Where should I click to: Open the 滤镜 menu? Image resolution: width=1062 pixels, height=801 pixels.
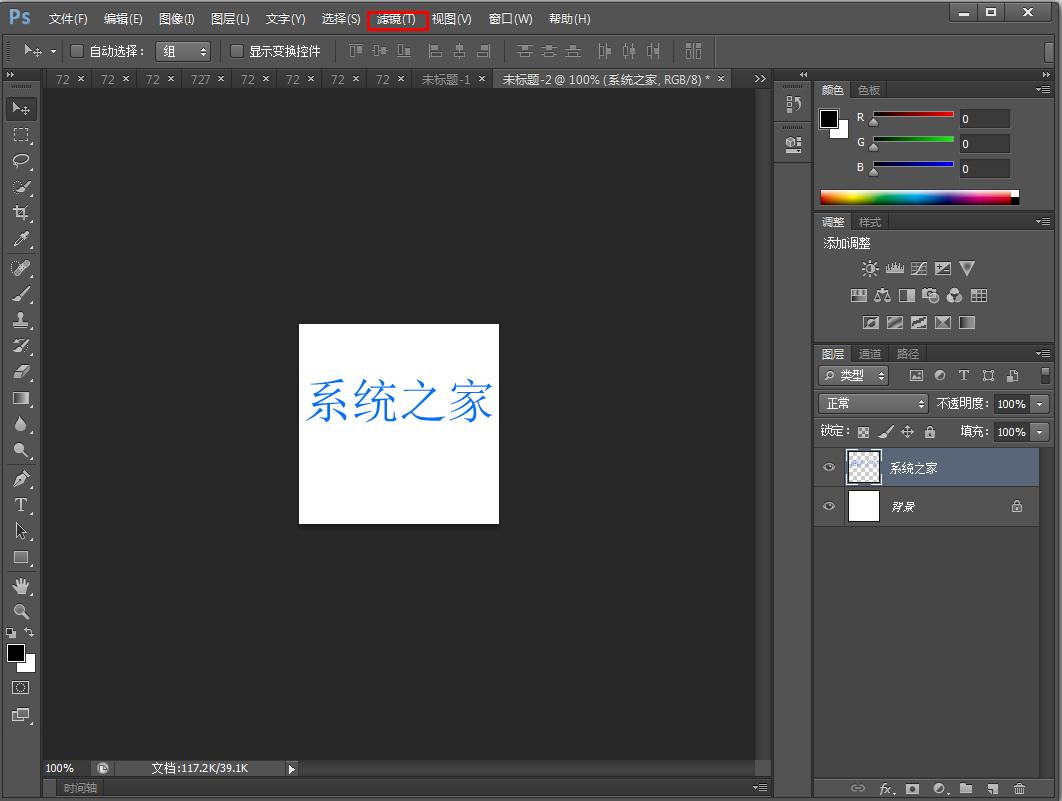[x=397, y=18]
